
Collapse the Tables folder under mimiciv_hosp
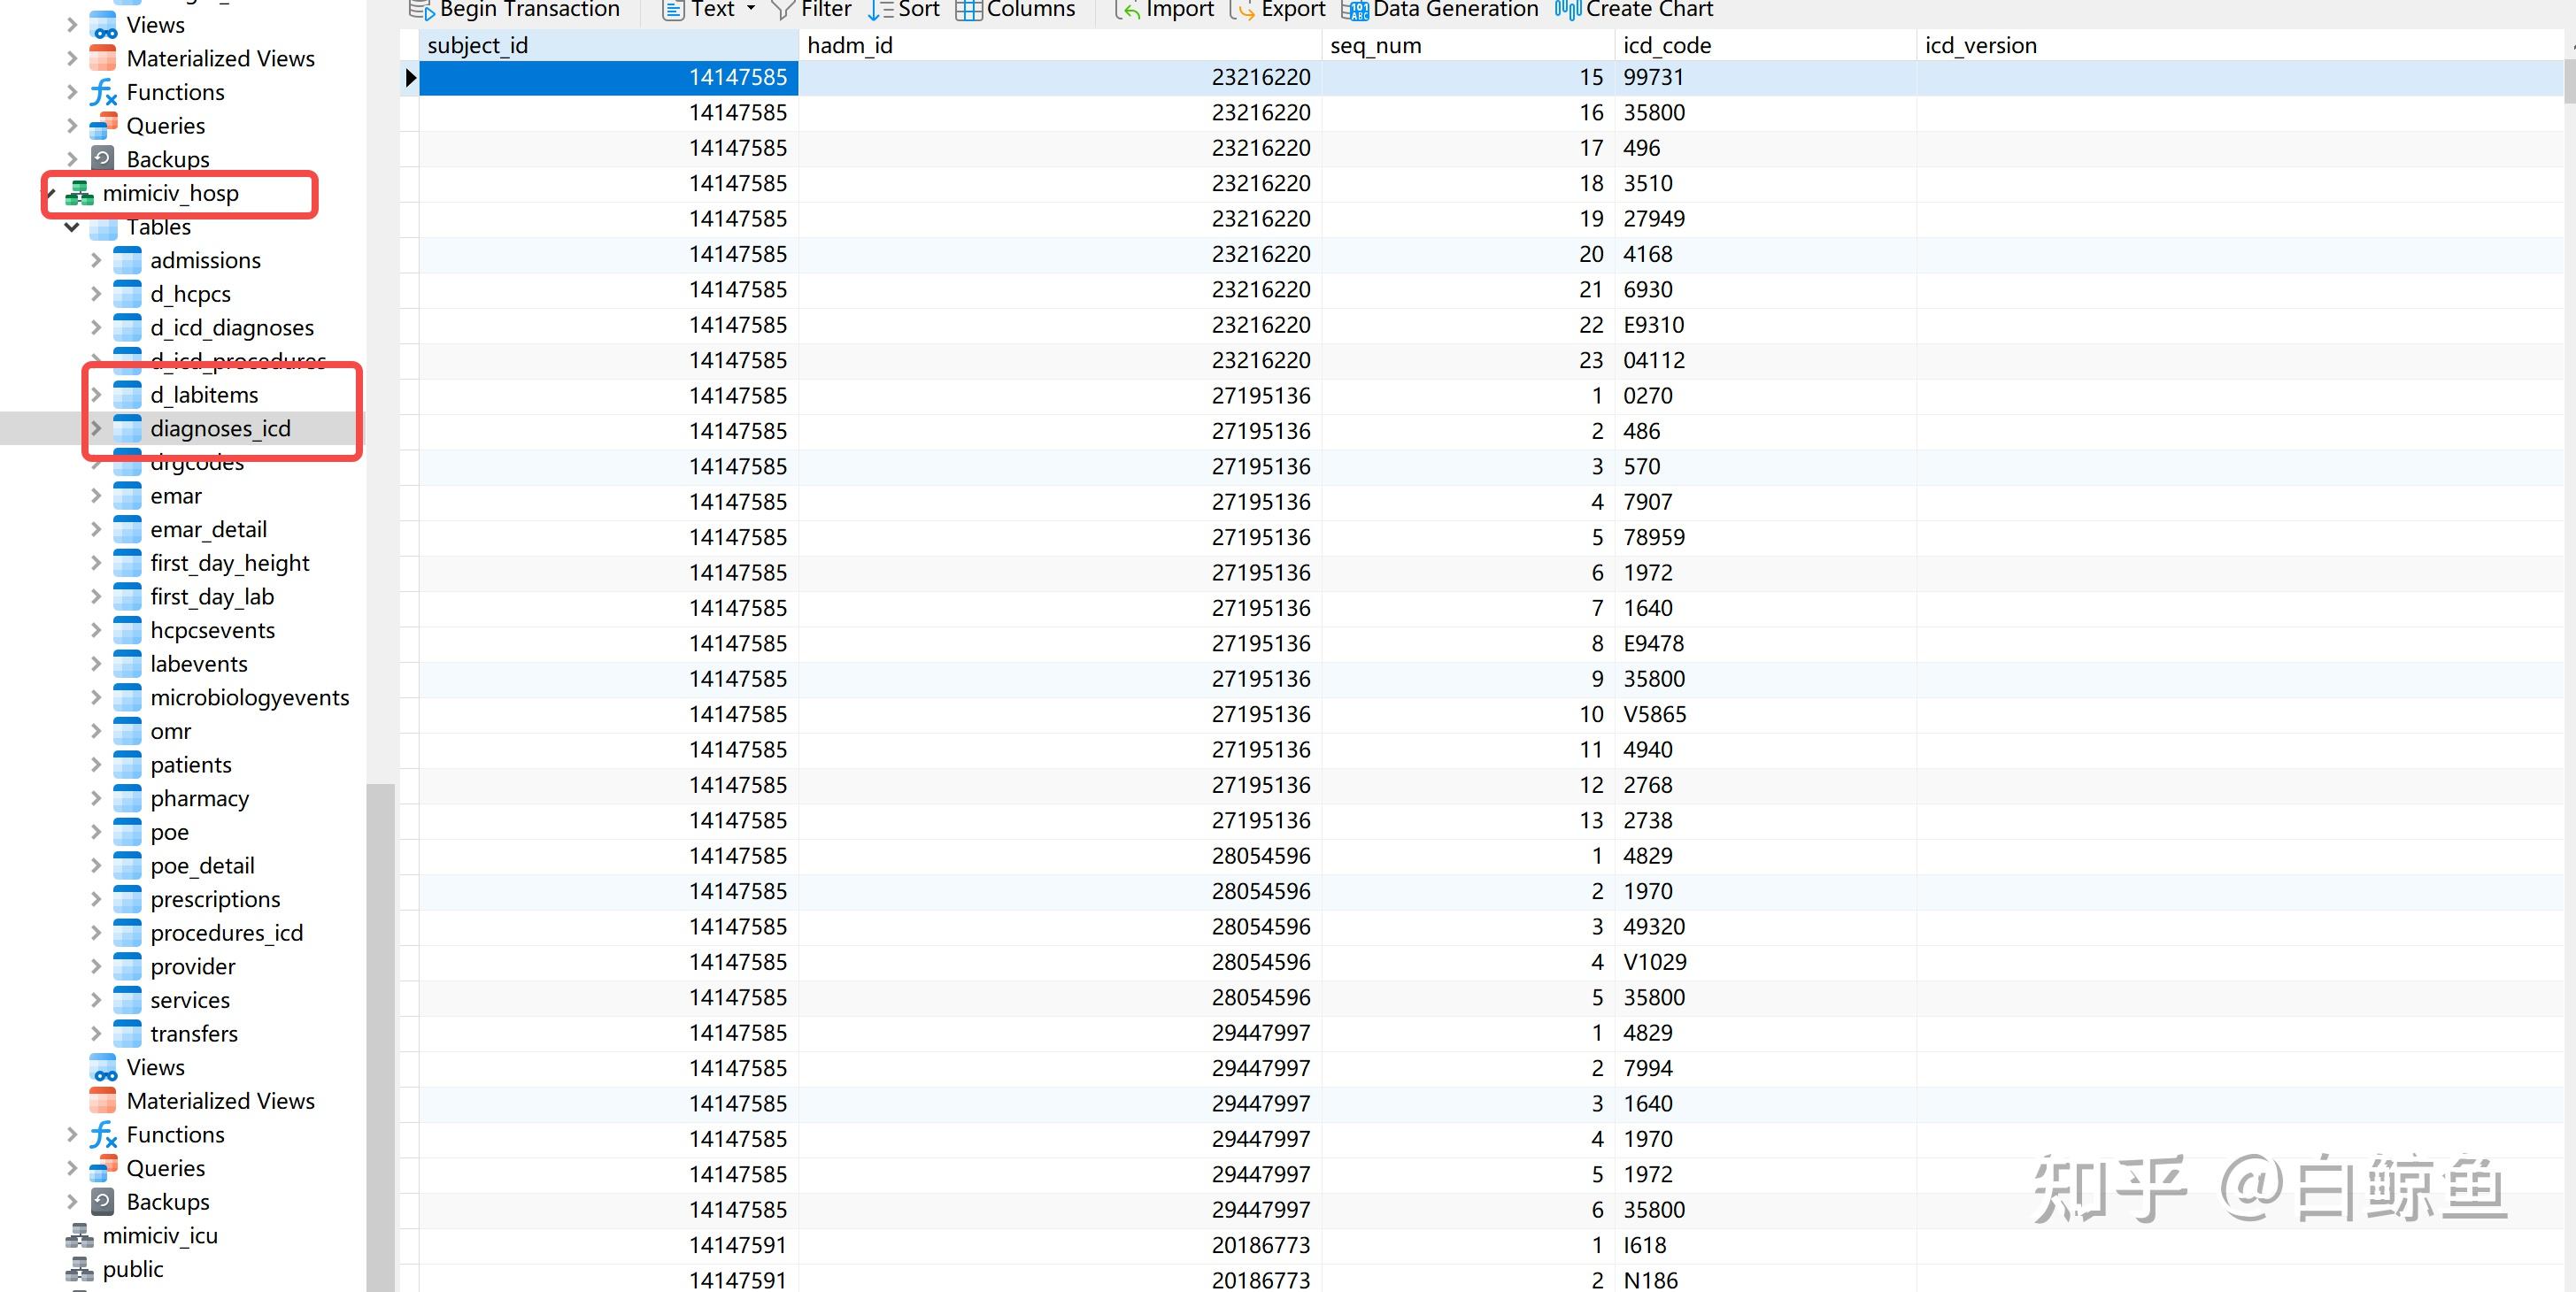[72, 227]
